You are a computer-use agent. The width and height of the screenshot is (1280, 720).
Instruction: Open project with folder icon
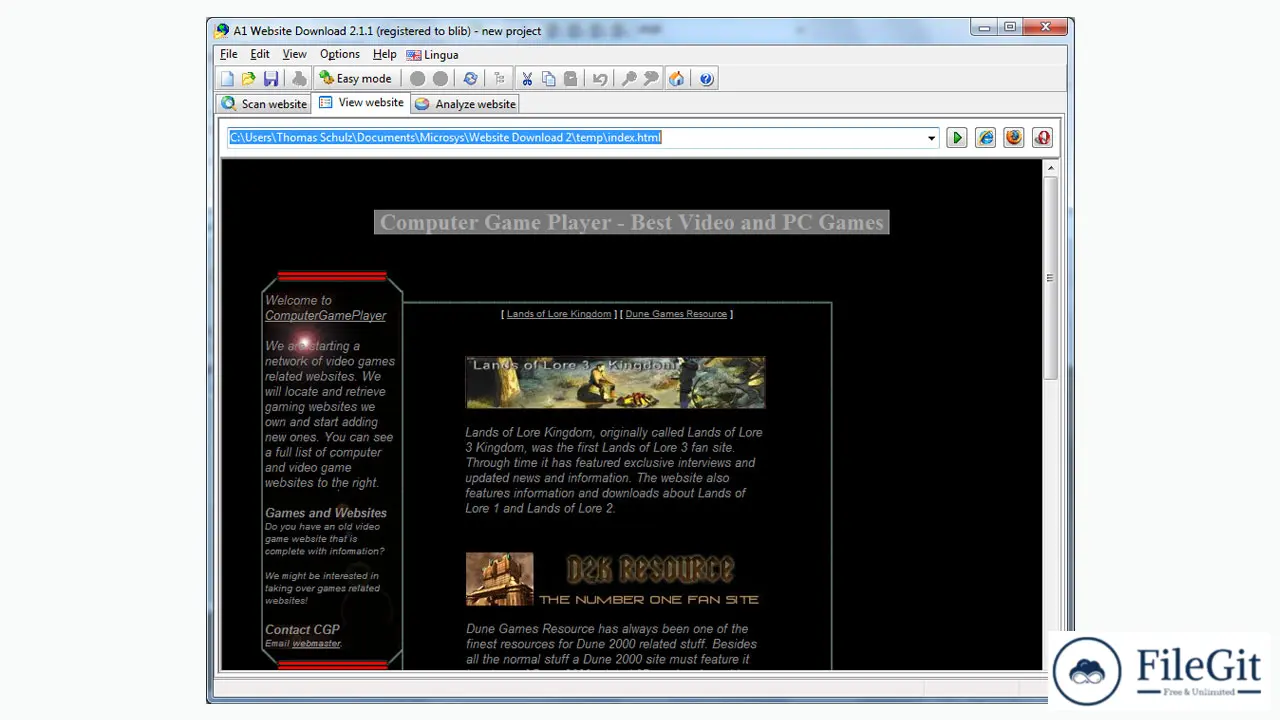pyautogui.click(x=248, y=79)
